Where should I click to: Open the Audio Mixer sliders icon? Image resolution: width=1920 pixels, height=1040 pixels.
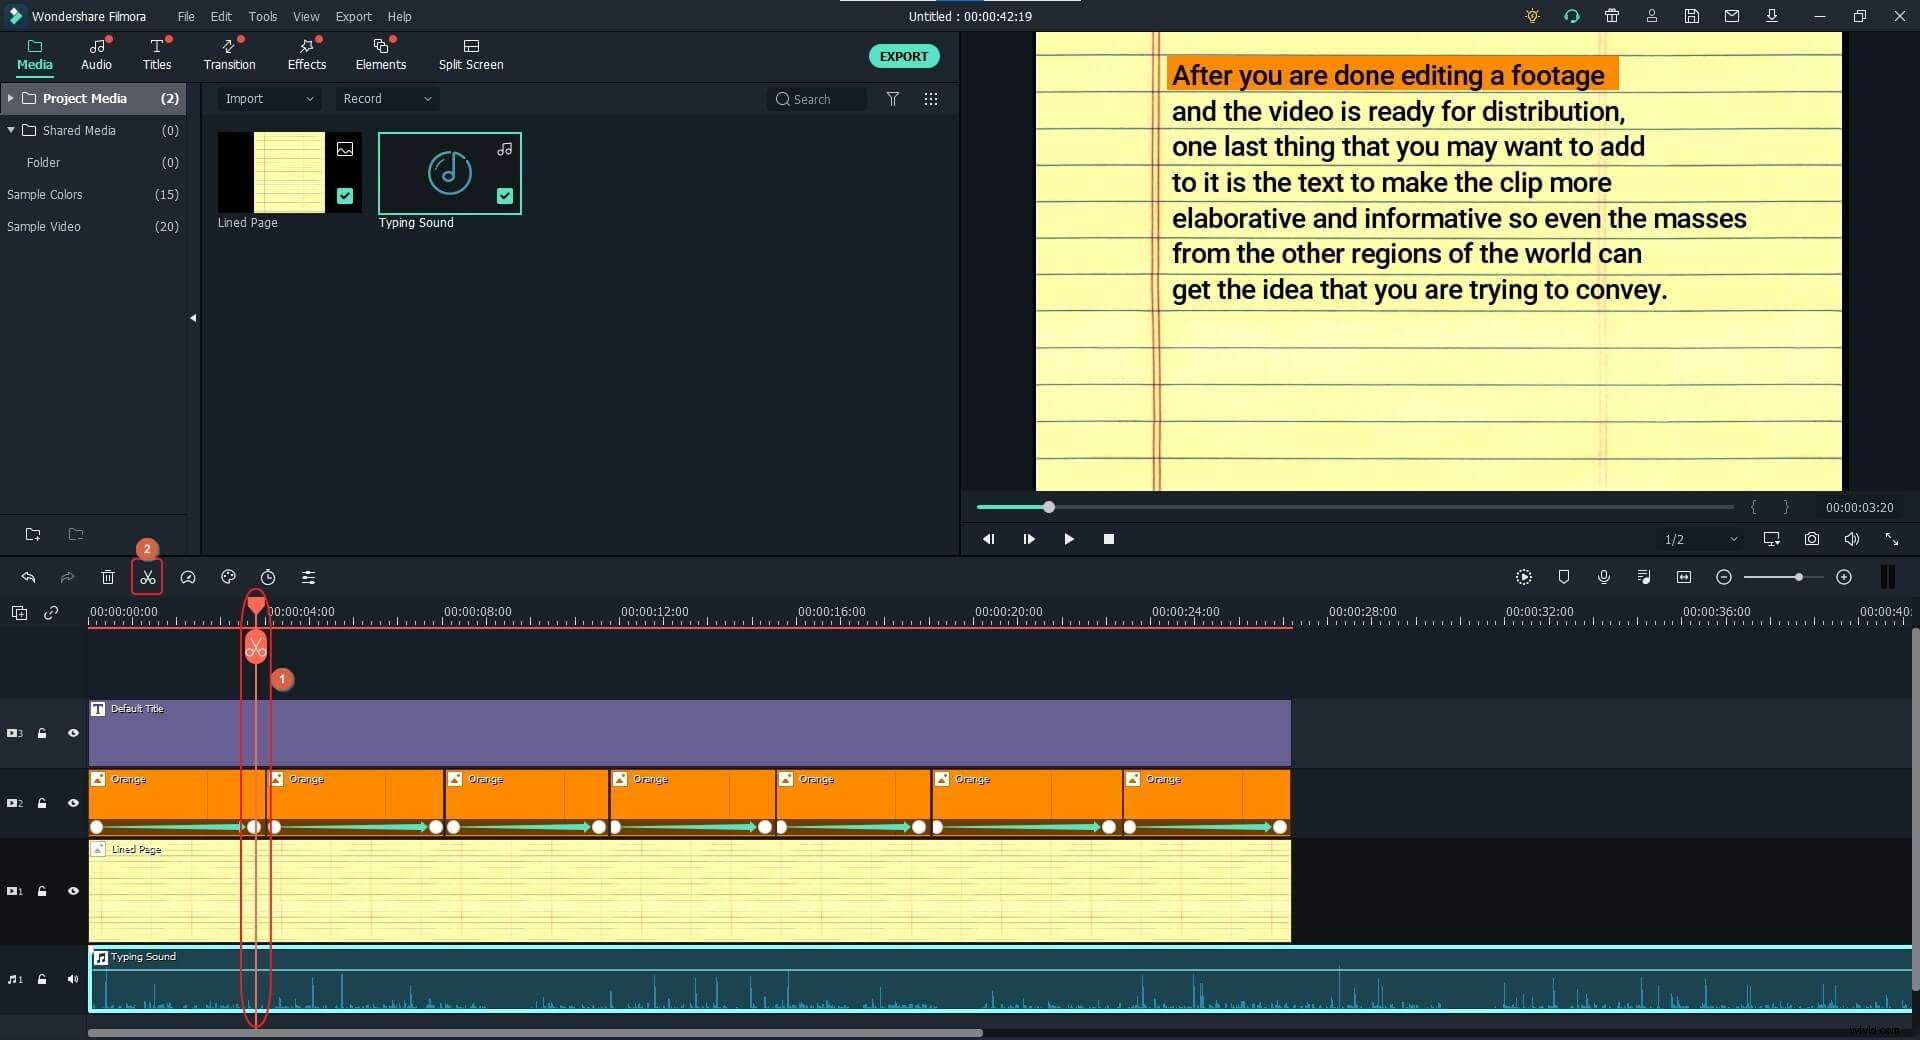(x=308, y=578)
